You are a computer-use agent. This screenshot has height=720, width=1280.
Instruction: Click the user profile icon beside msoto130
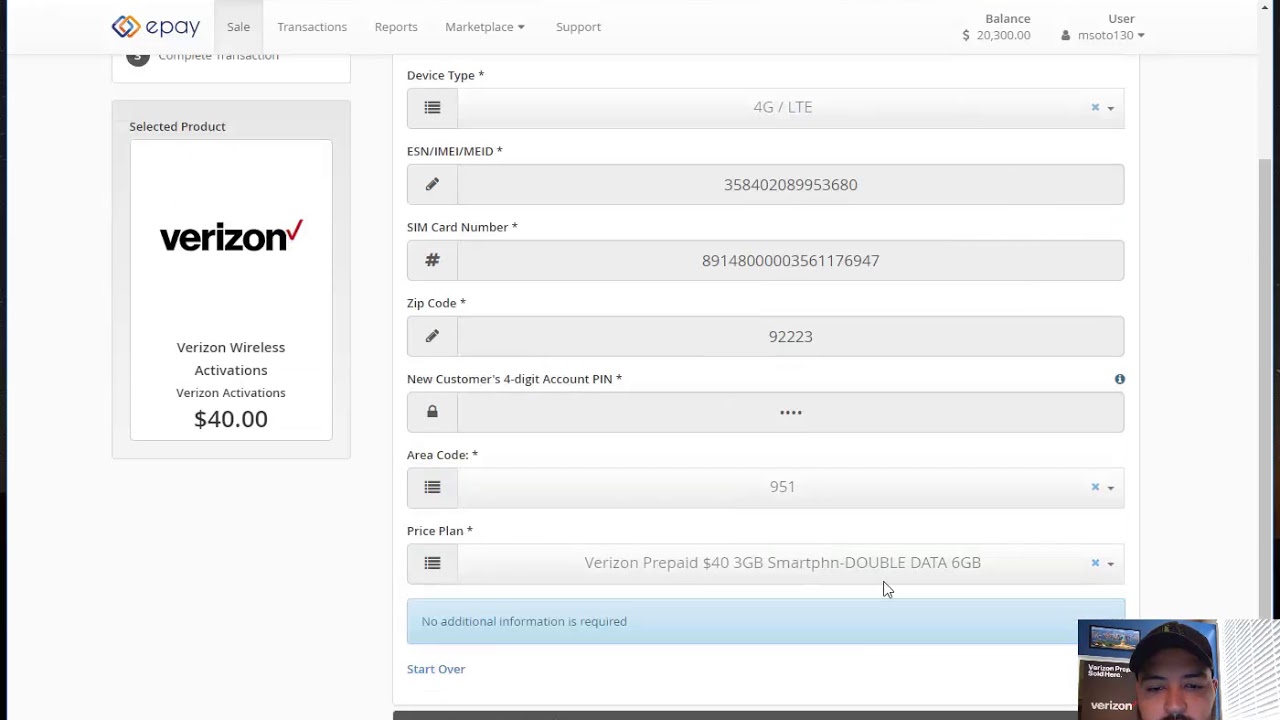[1066, 35]
